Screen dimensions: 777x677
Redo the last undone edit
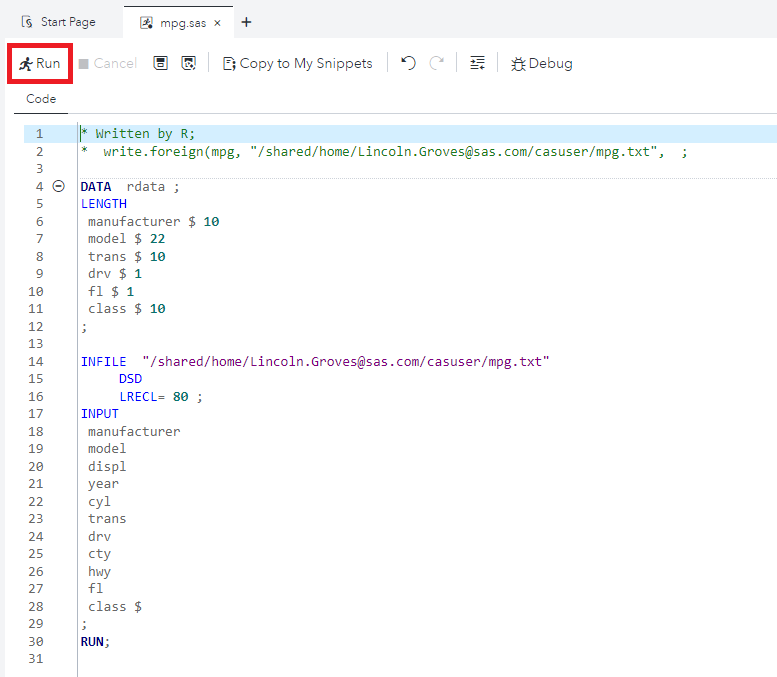(x=436, y=63)
